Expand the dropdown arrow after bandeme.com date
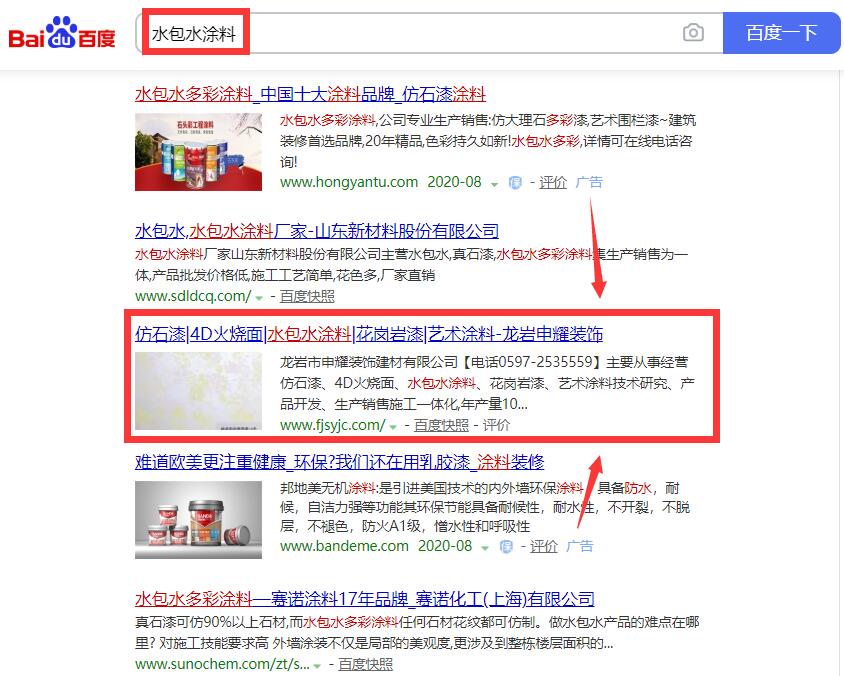Image resolution: width=844 pixels, height=676 pixels. point(485,548)
